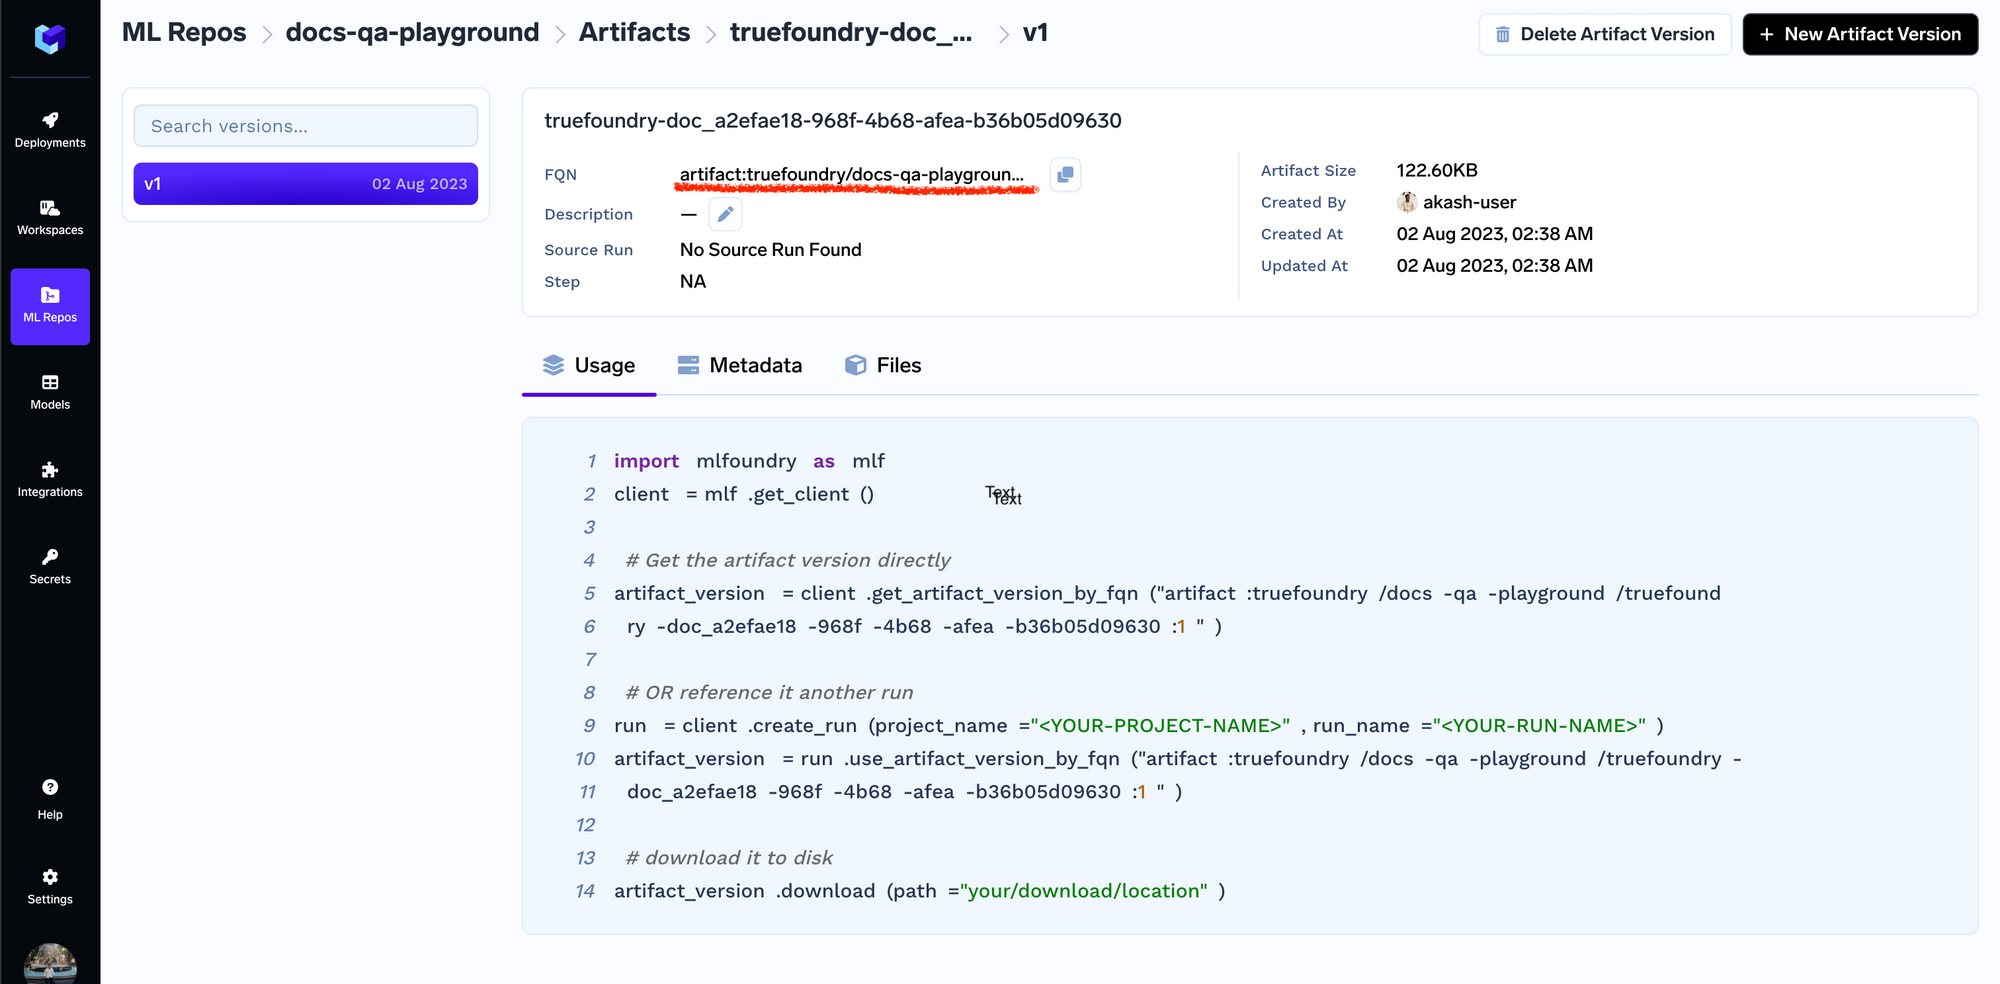The image size is (2000, 984).
Task: Open Help in the sidebar
Action: [50, 800]
